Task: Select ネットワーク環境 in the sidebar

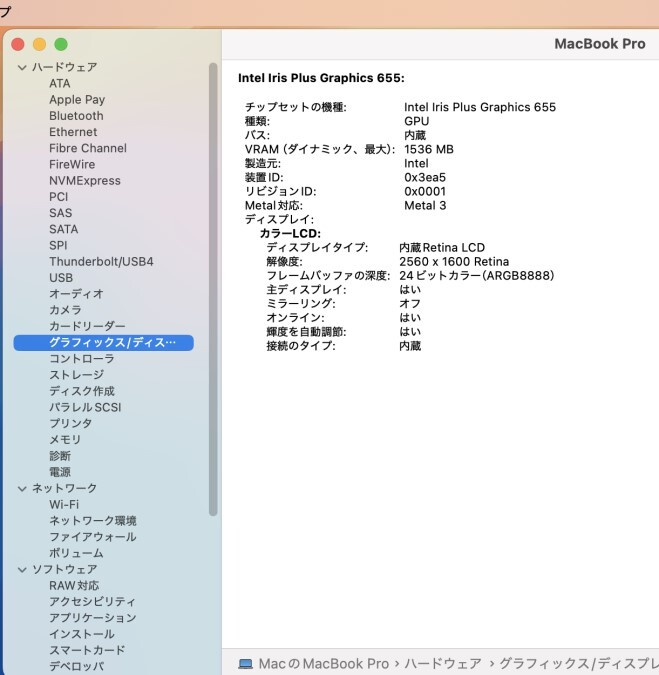Action: coord(93,520)
